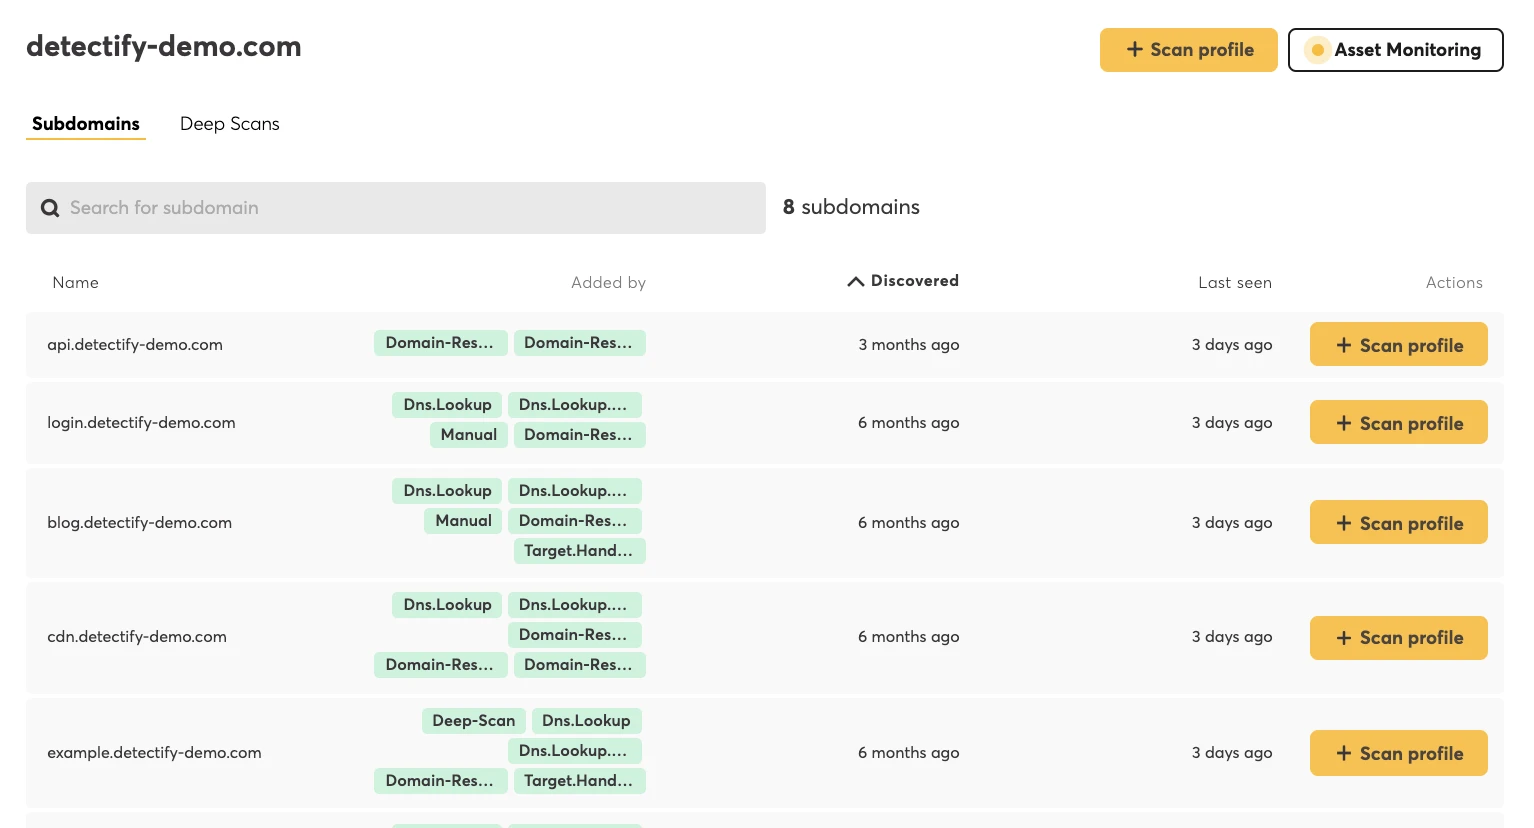Click the plus icon on api.detectify-demo.com Scan profile button
This screenshot has height=828, width=1534.
[1343, 344]
